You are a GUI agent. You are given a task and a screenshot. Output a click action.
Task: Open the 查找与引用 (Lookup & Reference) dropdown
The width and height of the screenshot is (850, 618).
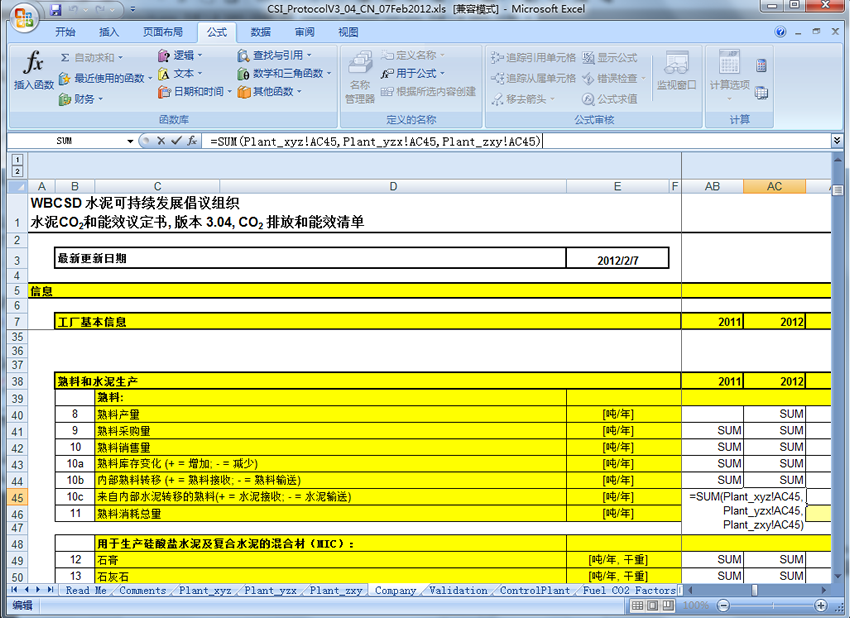(274, 55)
